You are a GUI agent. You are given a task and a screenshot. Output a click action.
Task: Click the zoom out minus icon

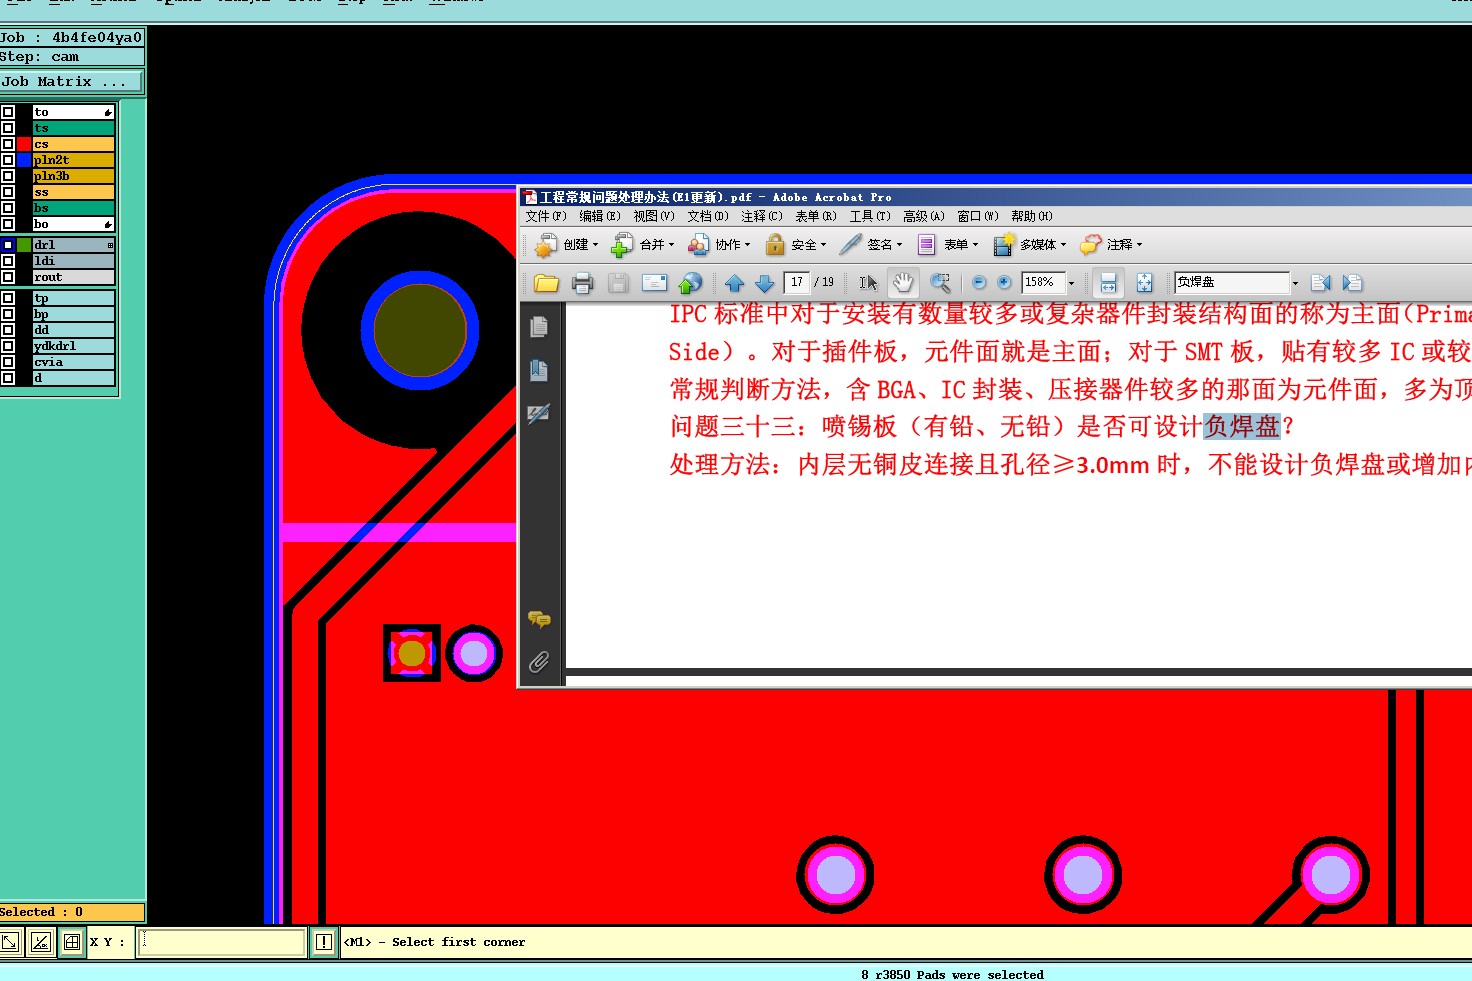tap(979, 283)
